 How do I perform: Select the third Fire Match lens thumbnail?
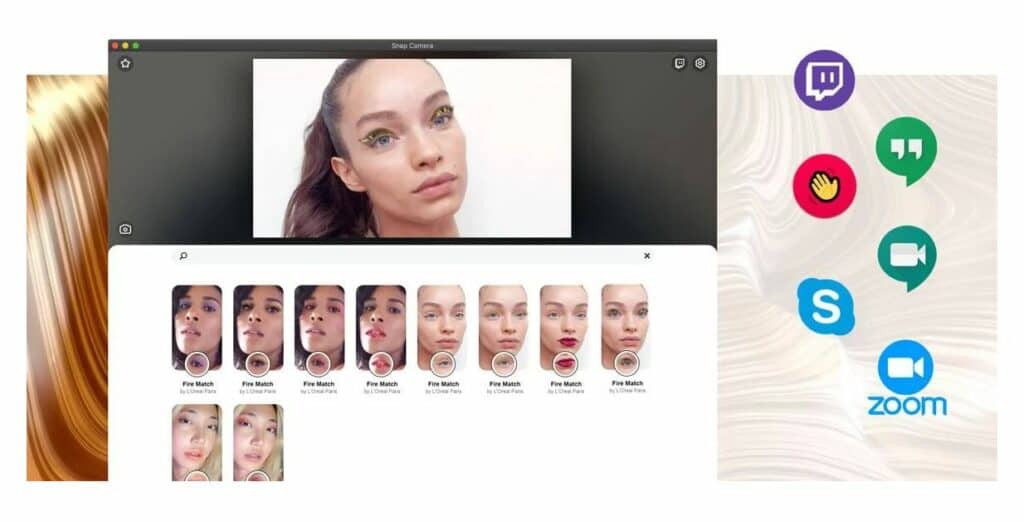tap(320, 328)
